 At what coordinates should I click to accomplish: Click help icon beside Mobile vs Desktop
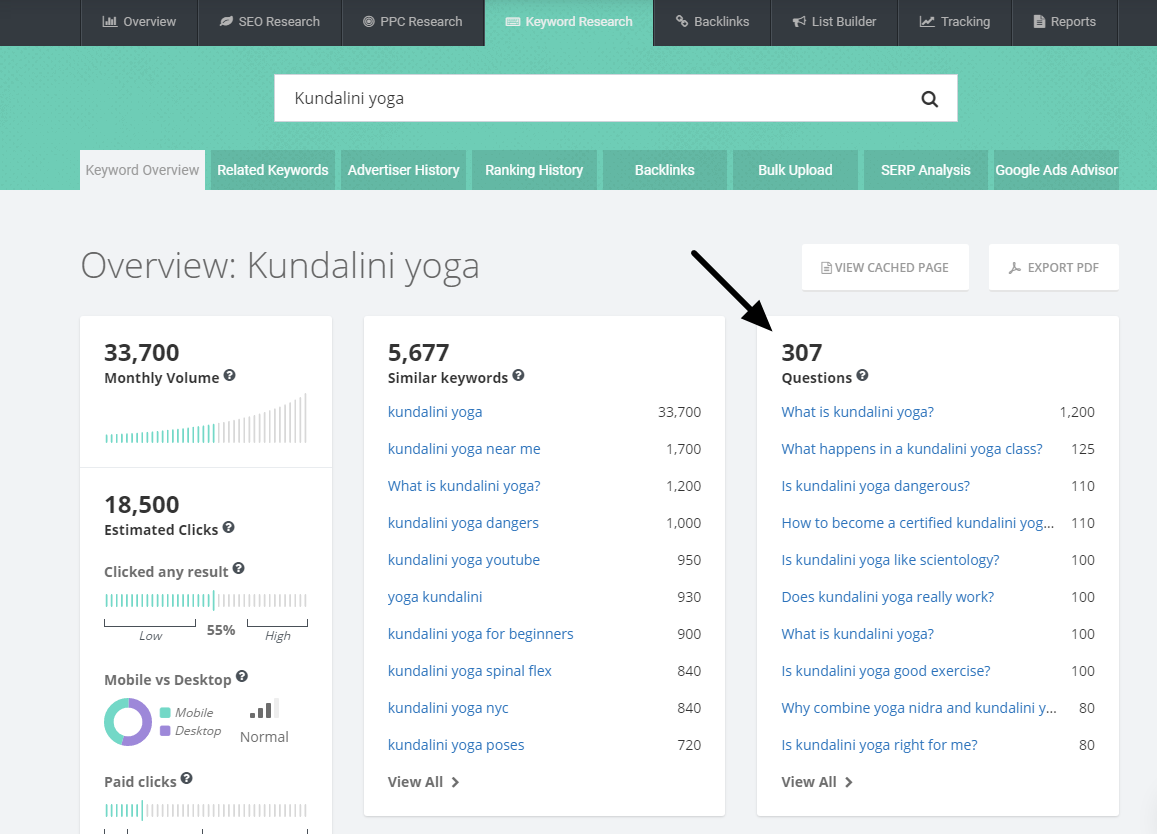[242, 676]
